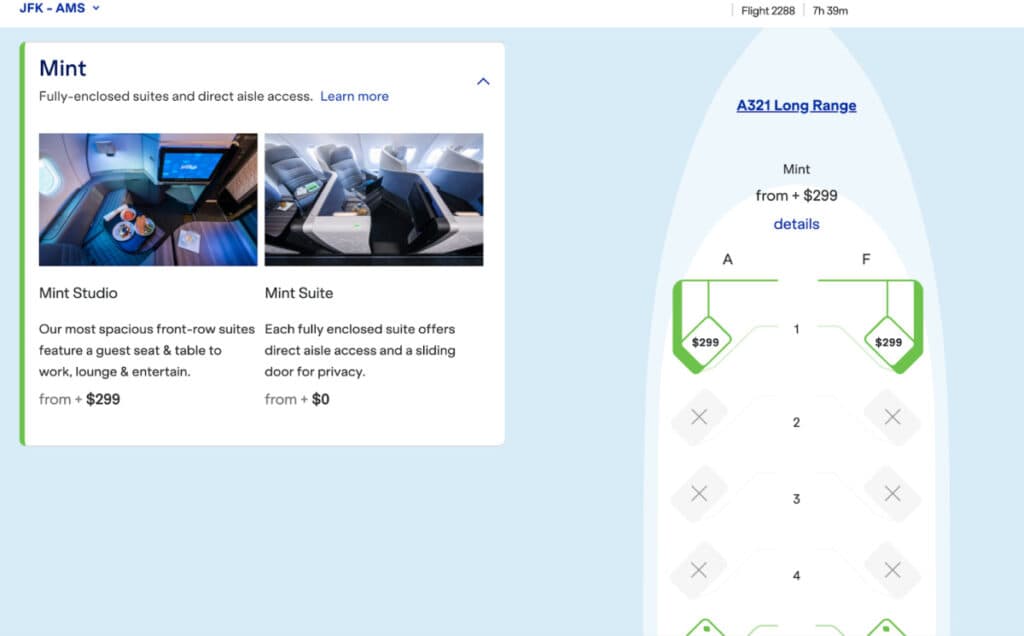Open the A321 Long Range aircraft link

[796, 105]
